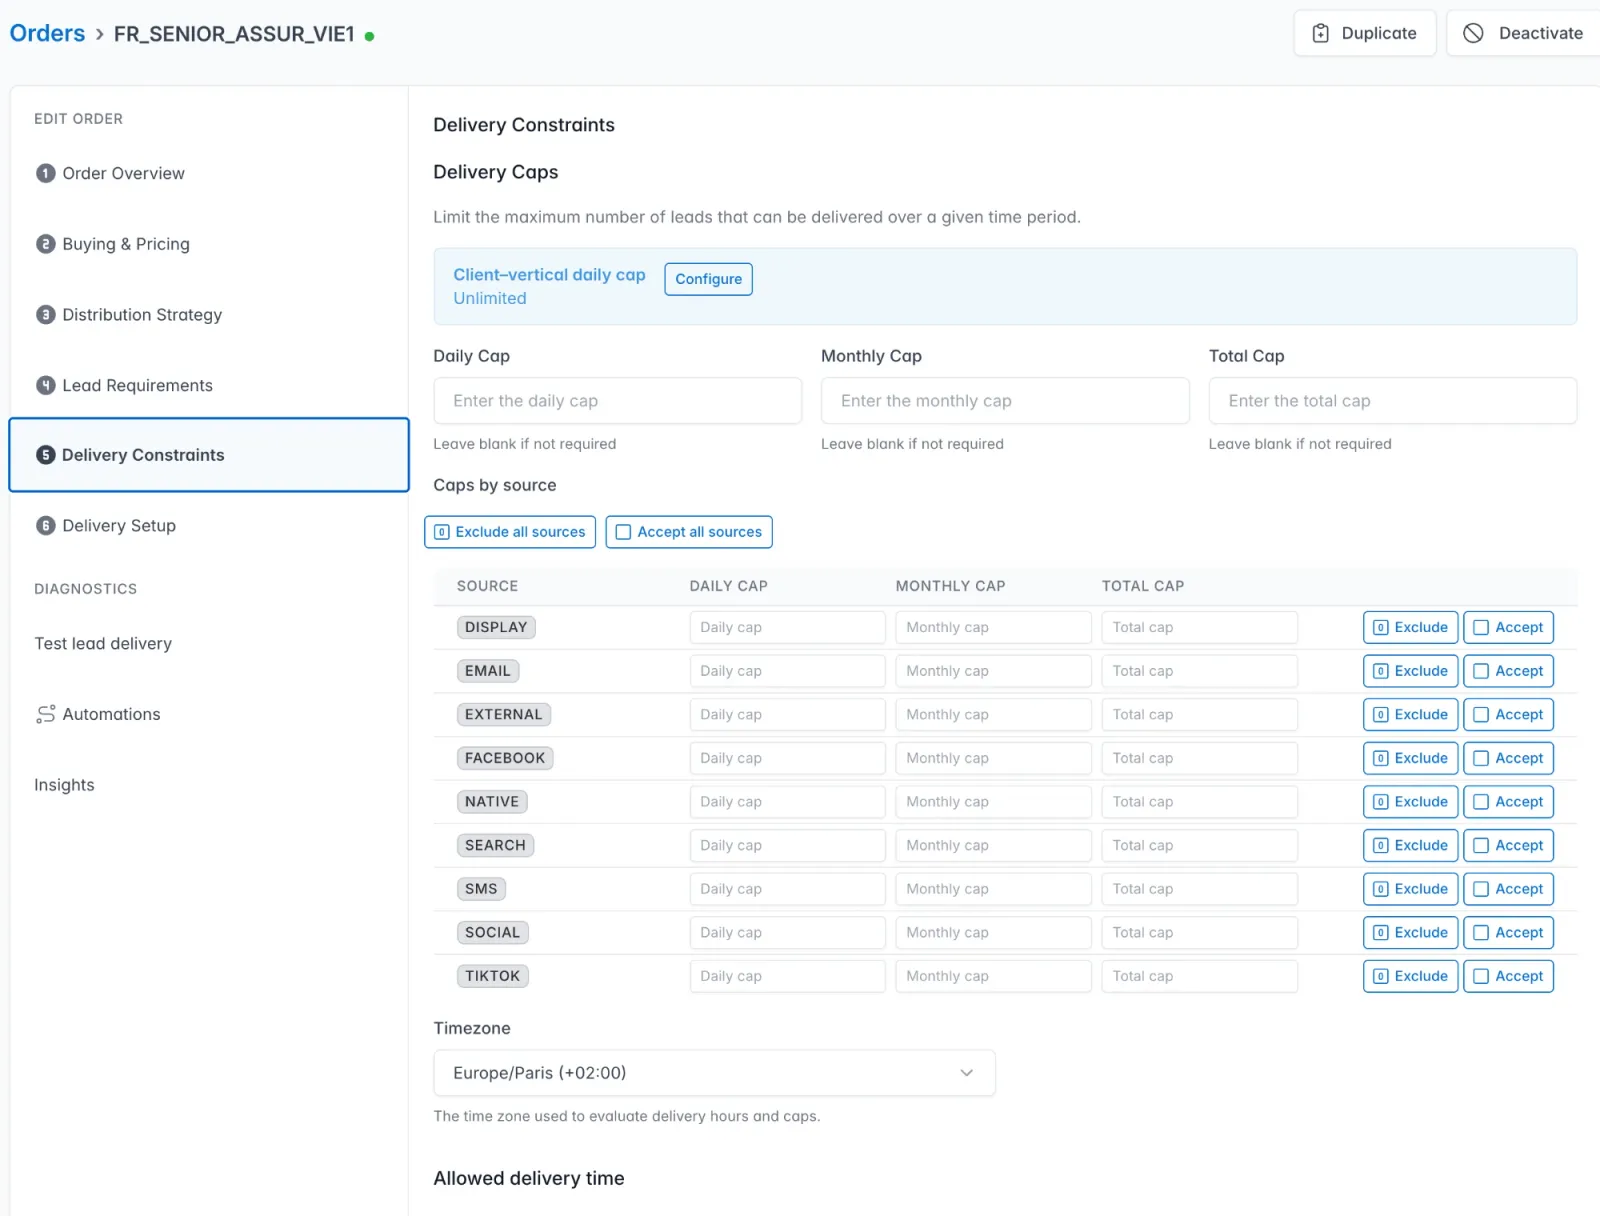Click SEARCH daily cap field
Screen dimensions: 1600x1216
click(x=787, y=845)
